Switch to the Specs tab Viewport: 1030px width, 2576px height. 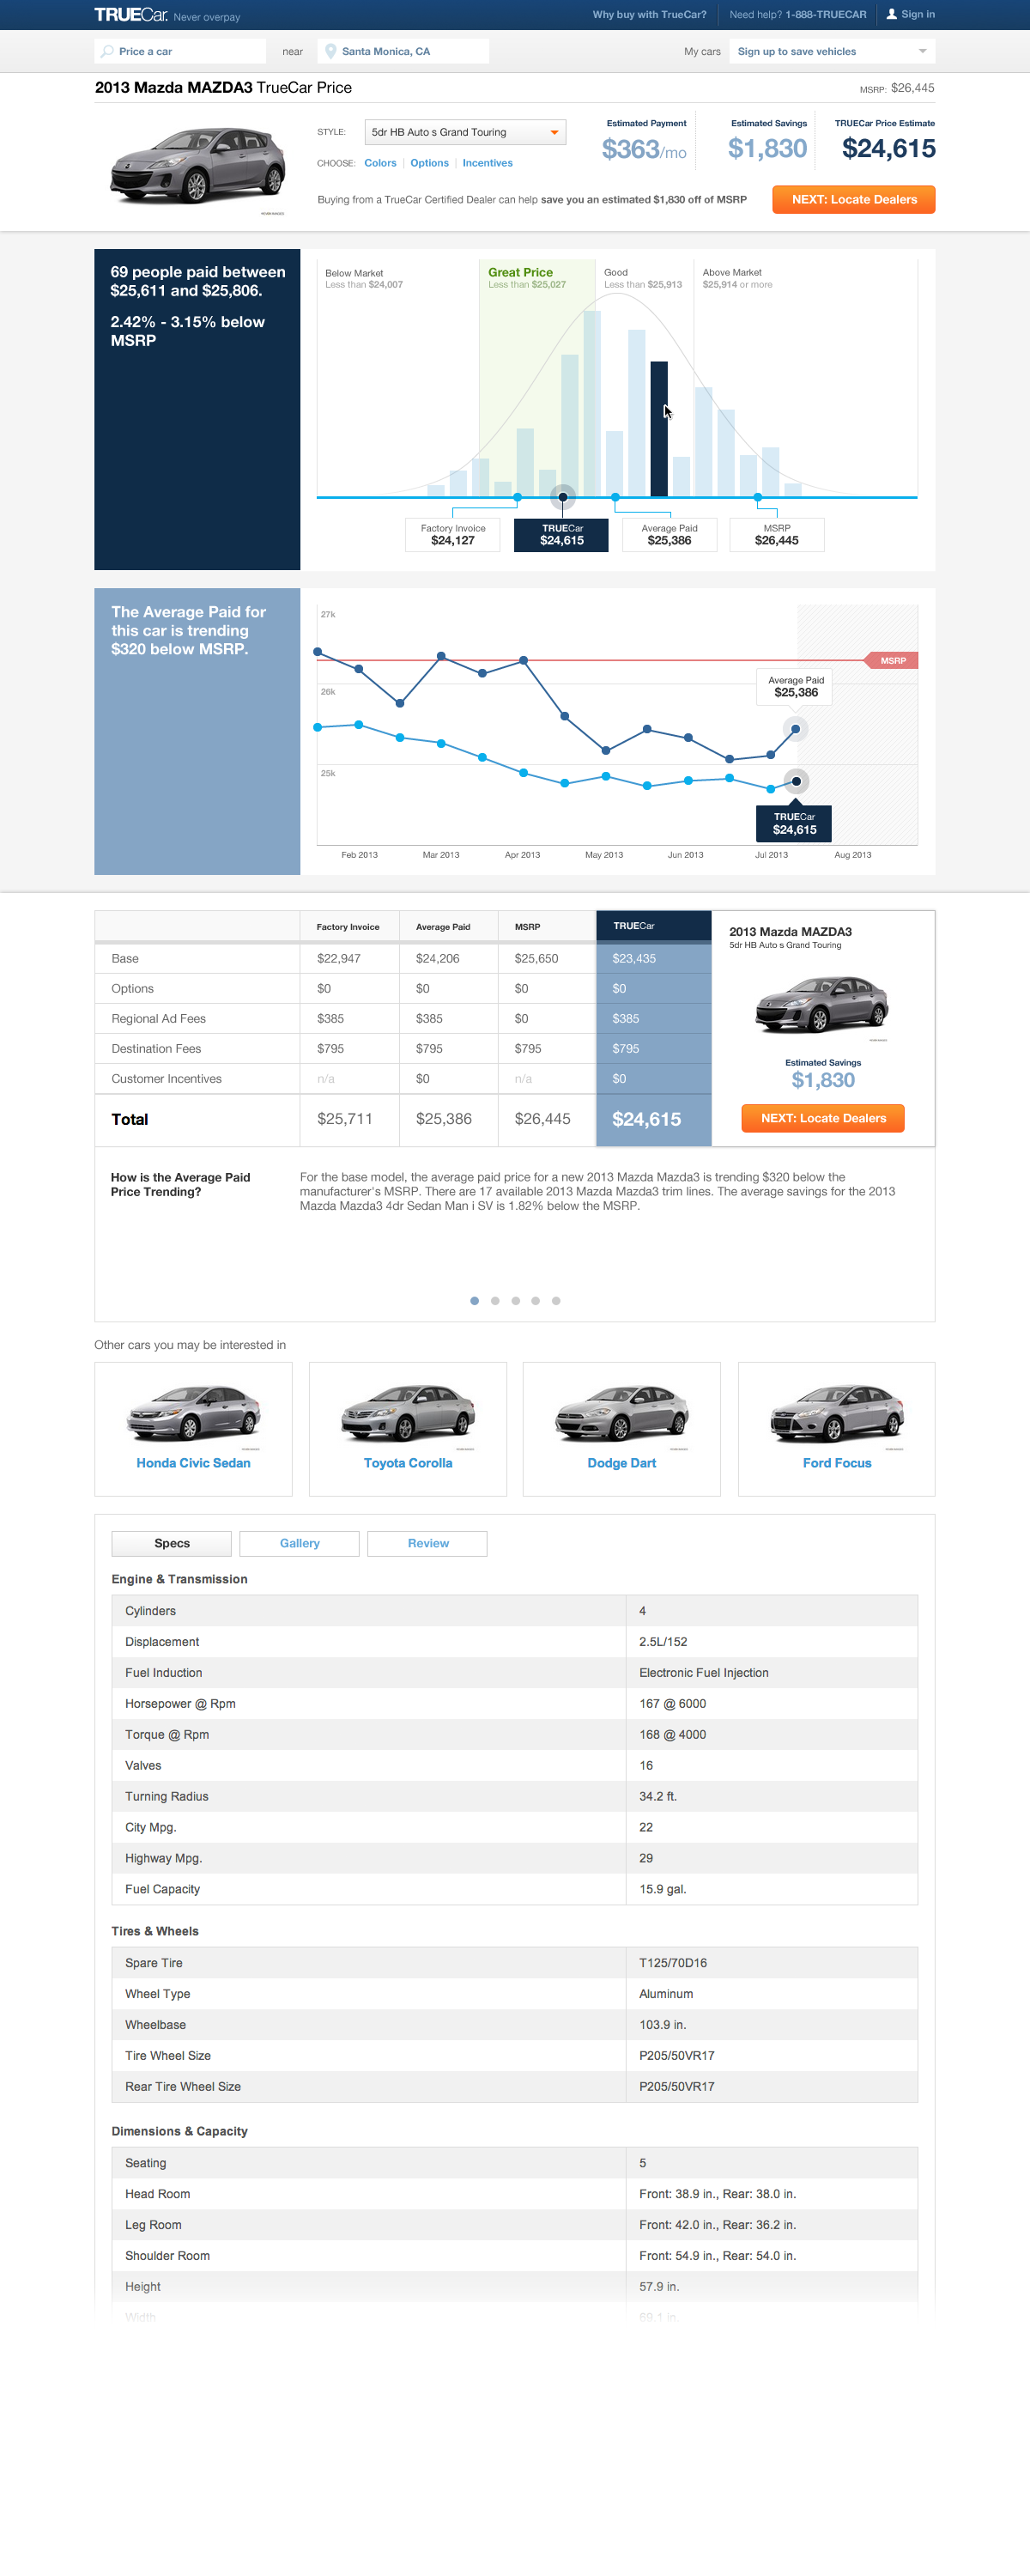tap(171, 1543)
